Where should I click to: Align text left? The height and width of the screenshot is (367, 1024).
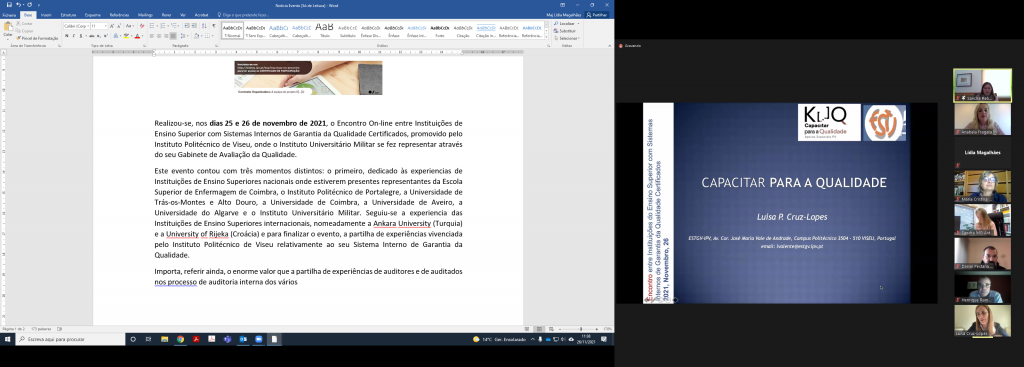tap(152, 36)
